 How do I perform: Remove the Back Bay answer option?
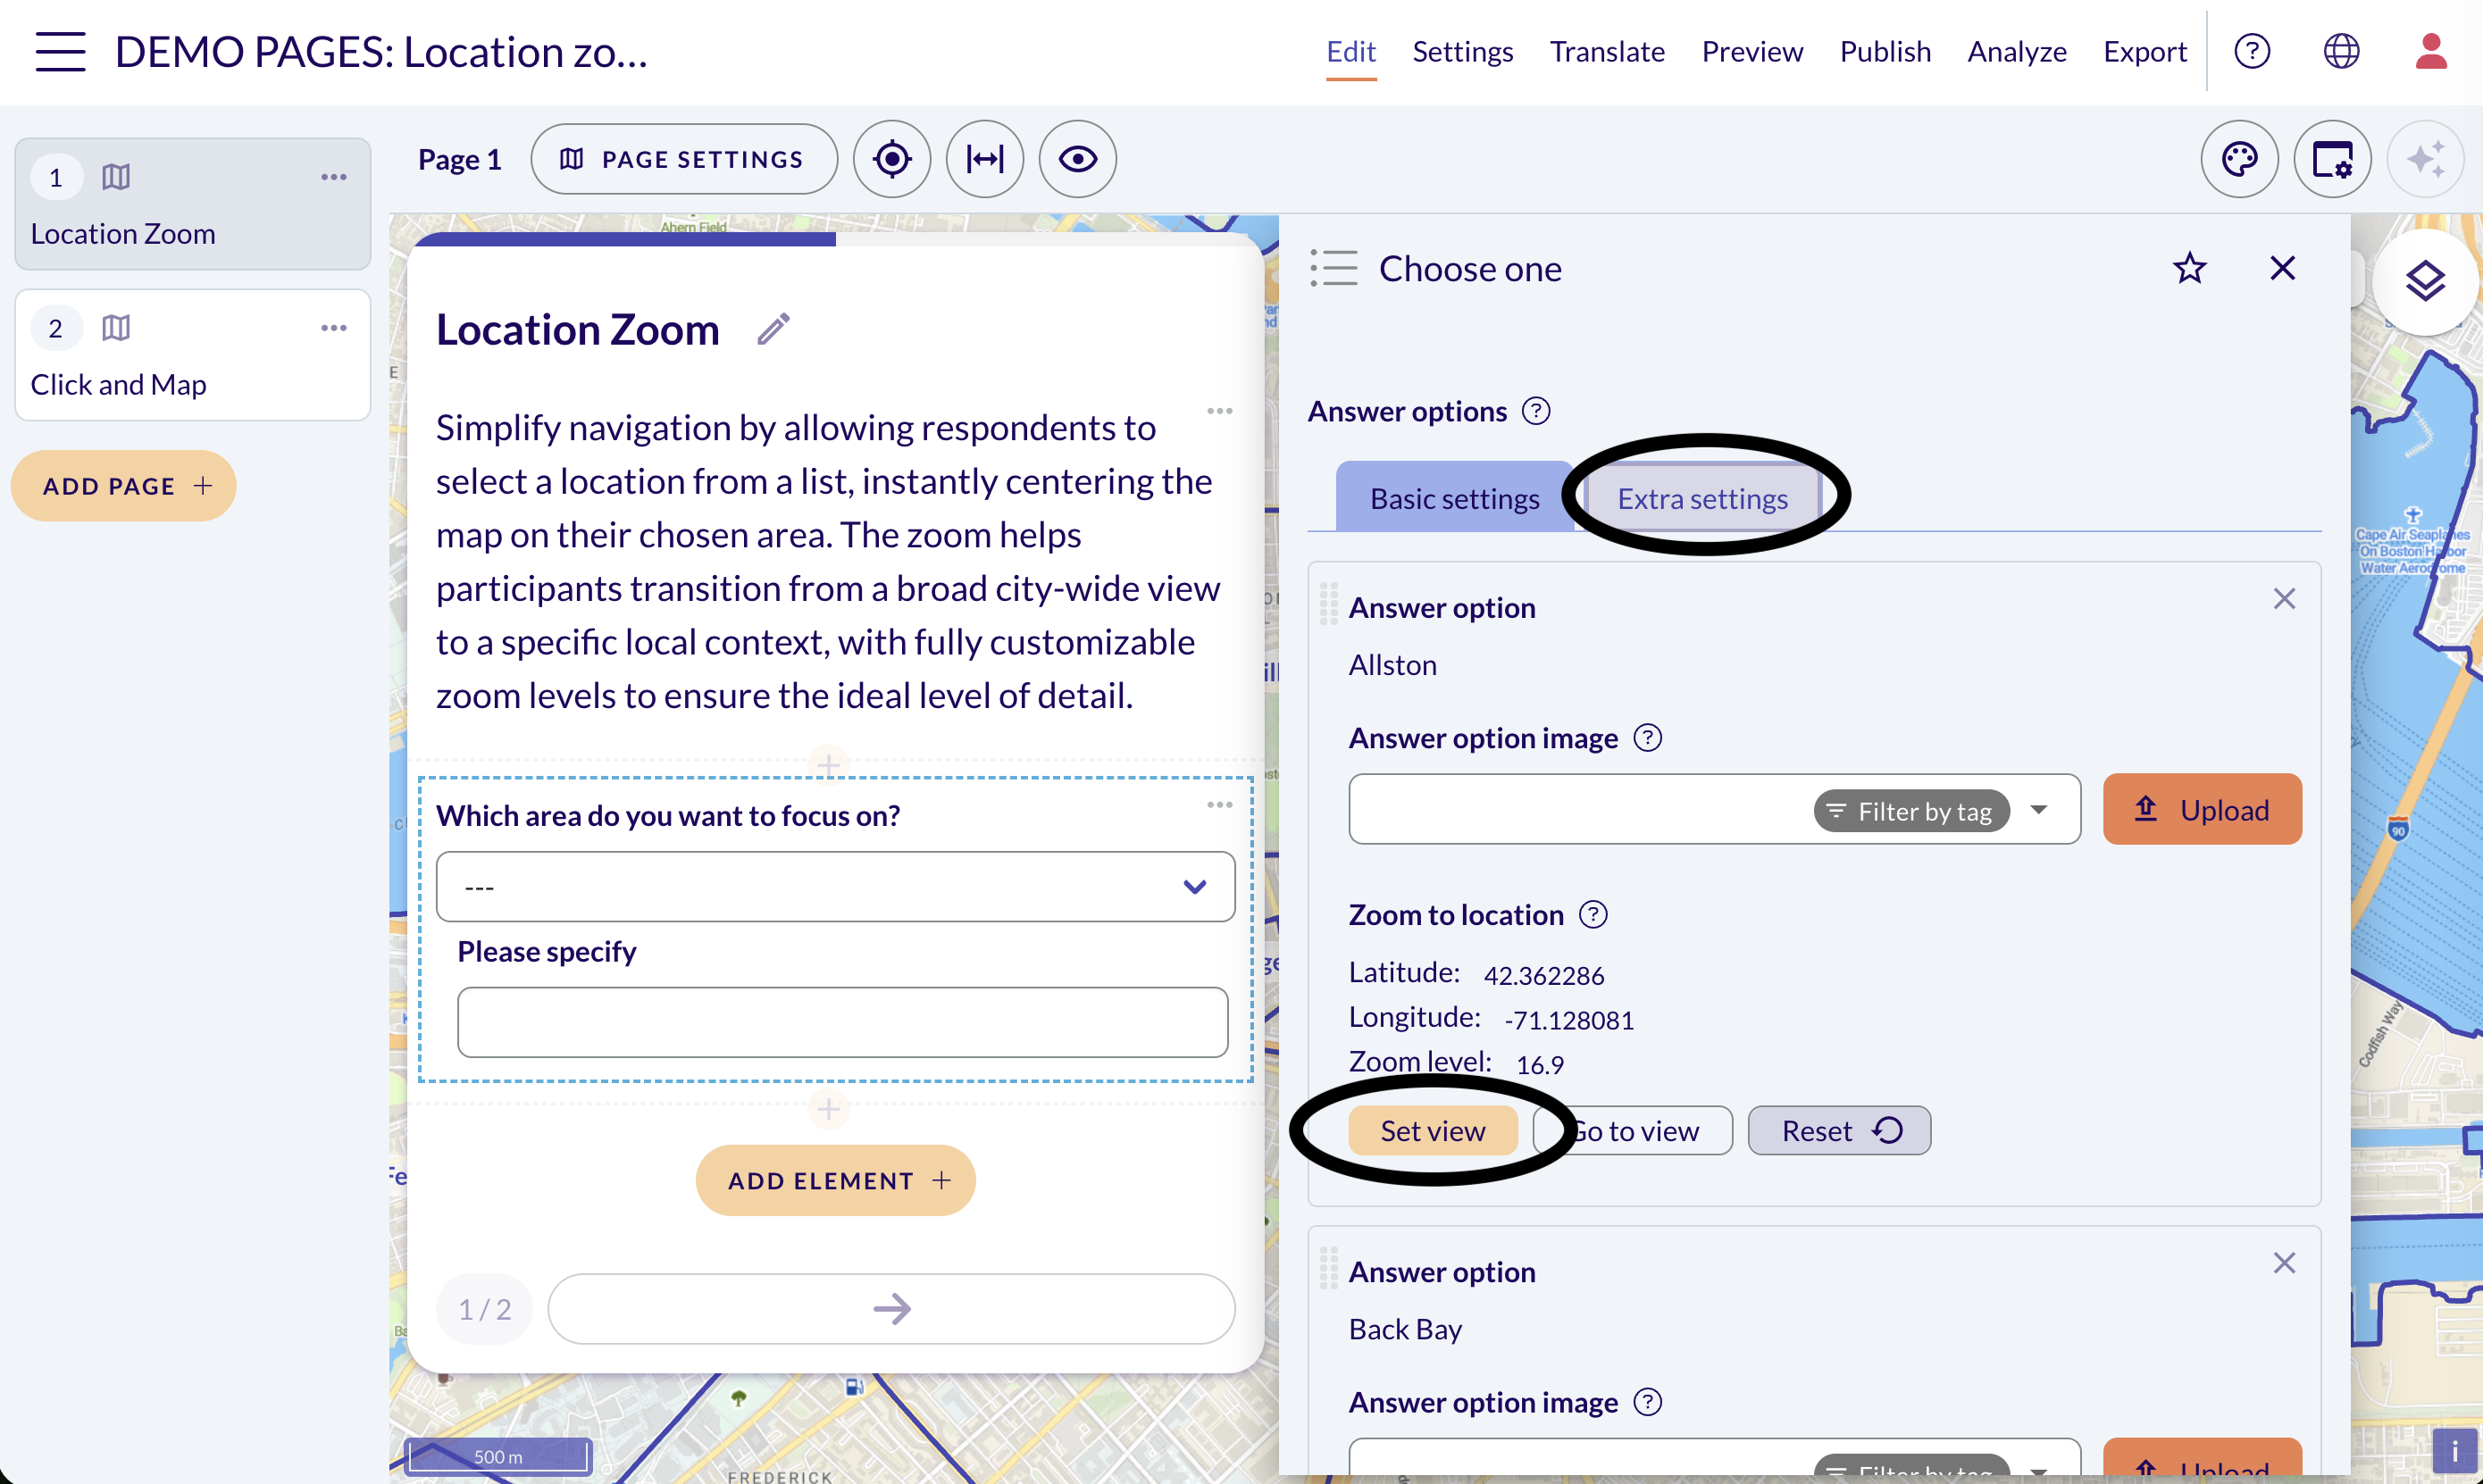click(2284, 1263)
